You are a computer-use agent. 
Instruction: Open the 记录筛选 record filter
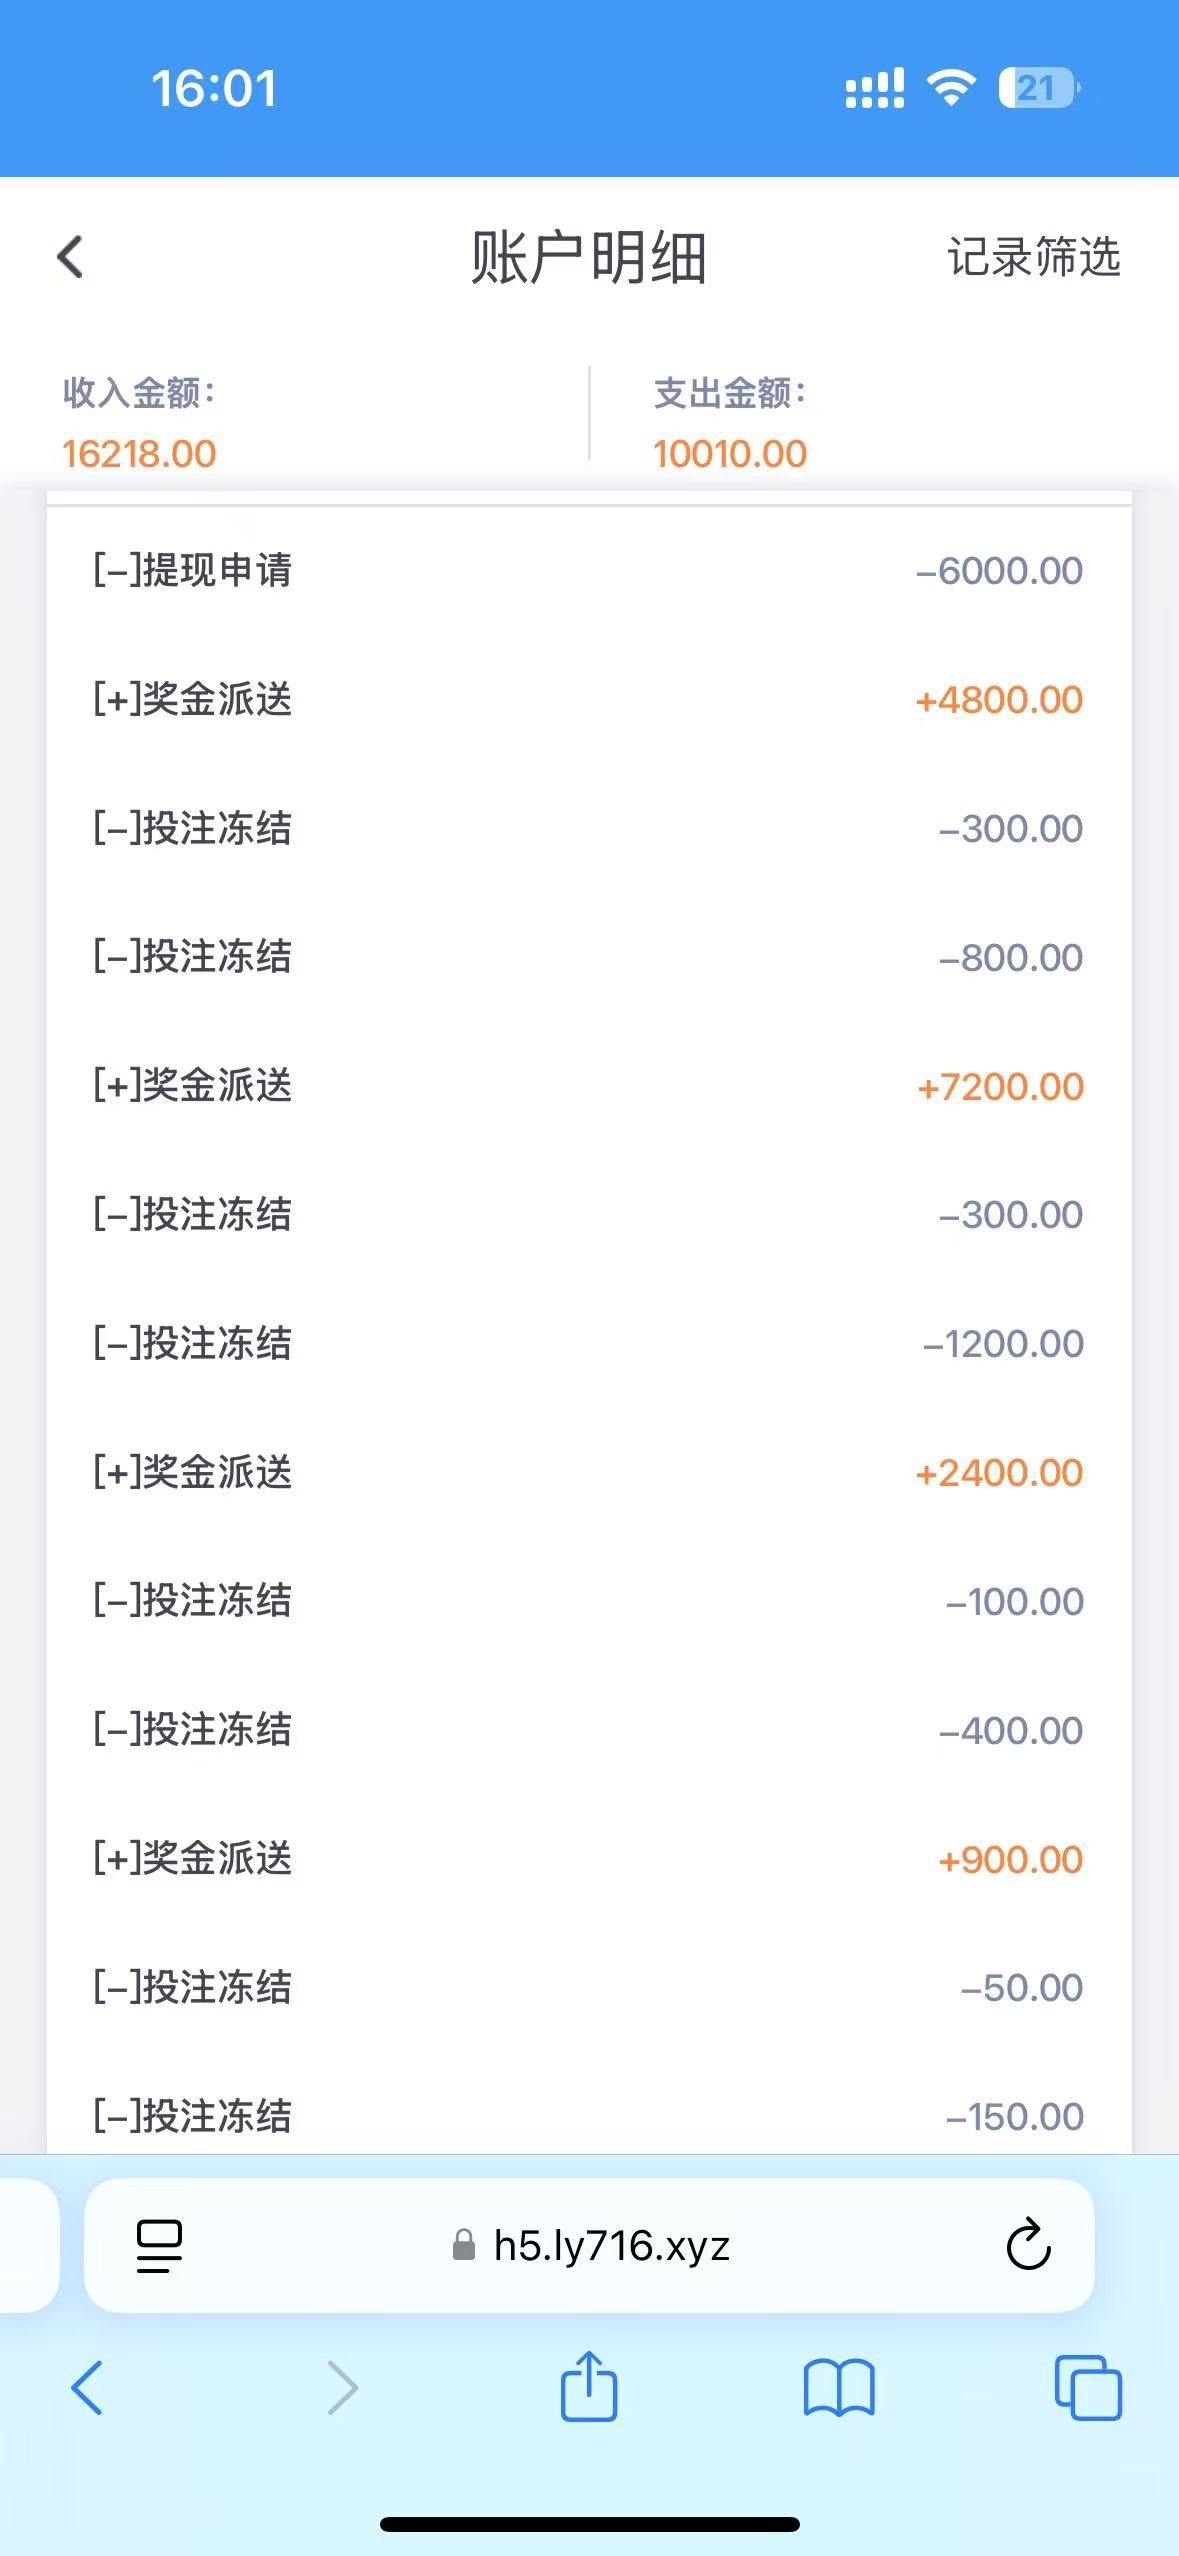pyautogui.click(x=1033, y=257)
